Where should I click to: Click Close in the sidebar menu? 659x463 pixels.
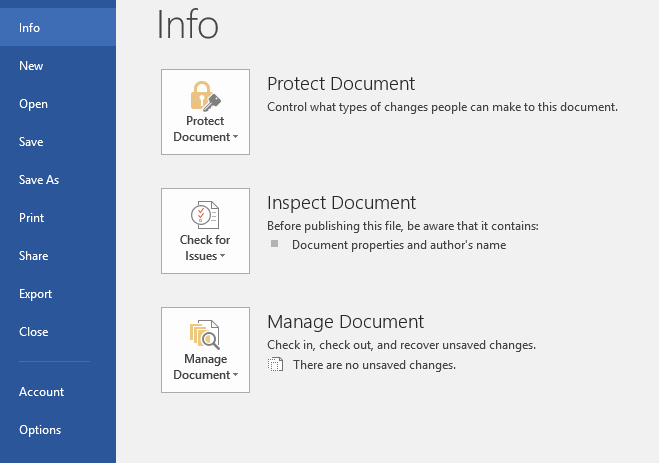point(58,332)
